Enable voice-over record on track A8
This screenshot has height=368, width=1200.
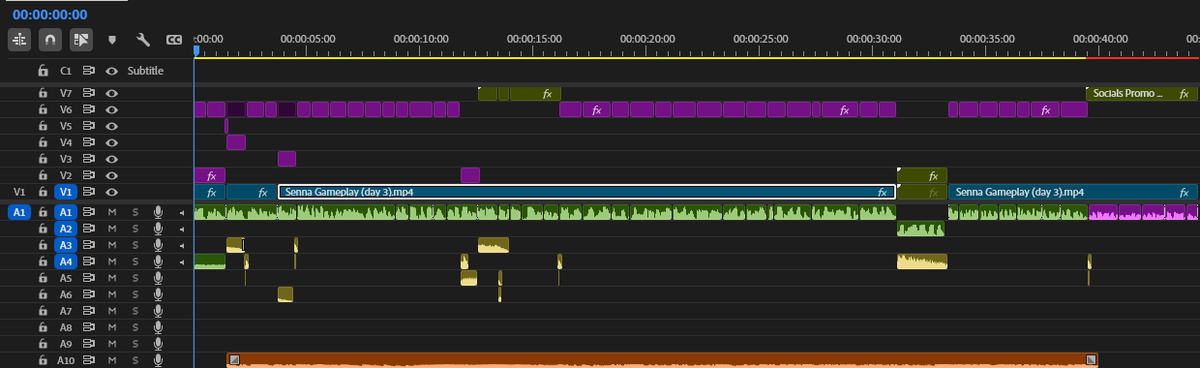click(158, 327)
